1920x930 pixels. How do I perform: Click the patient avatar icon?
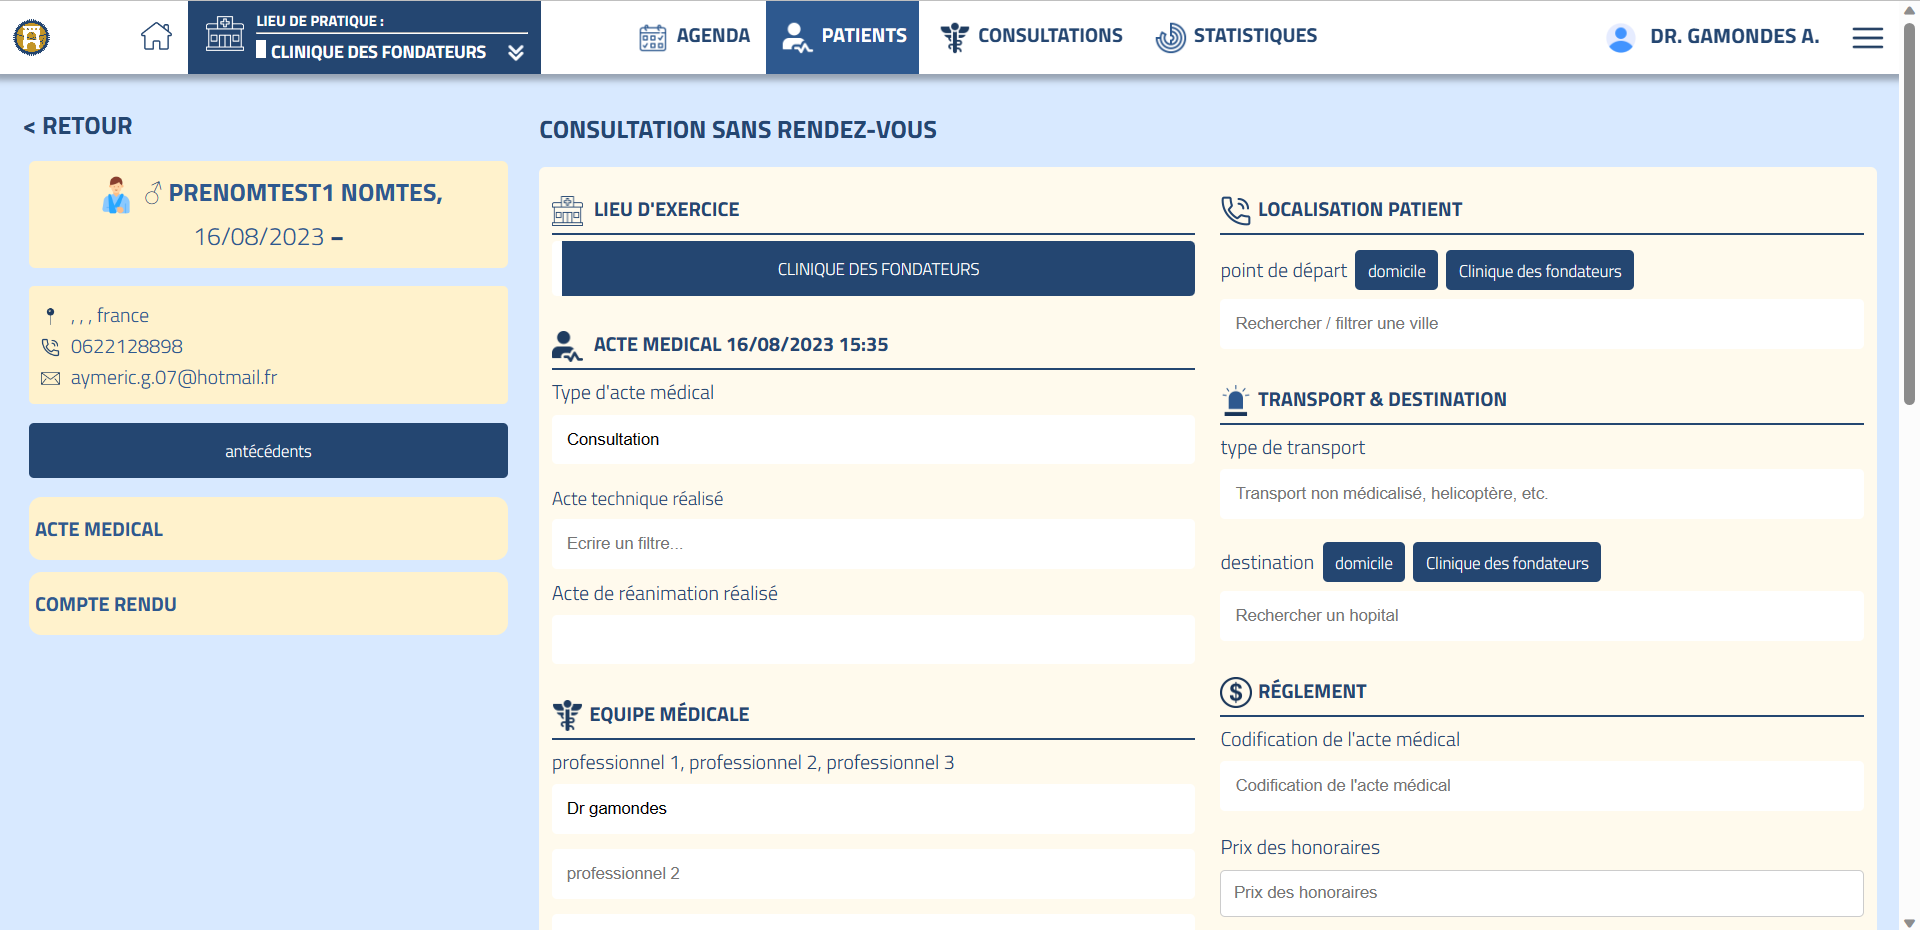pyautogui.click(x=116, y=195)
